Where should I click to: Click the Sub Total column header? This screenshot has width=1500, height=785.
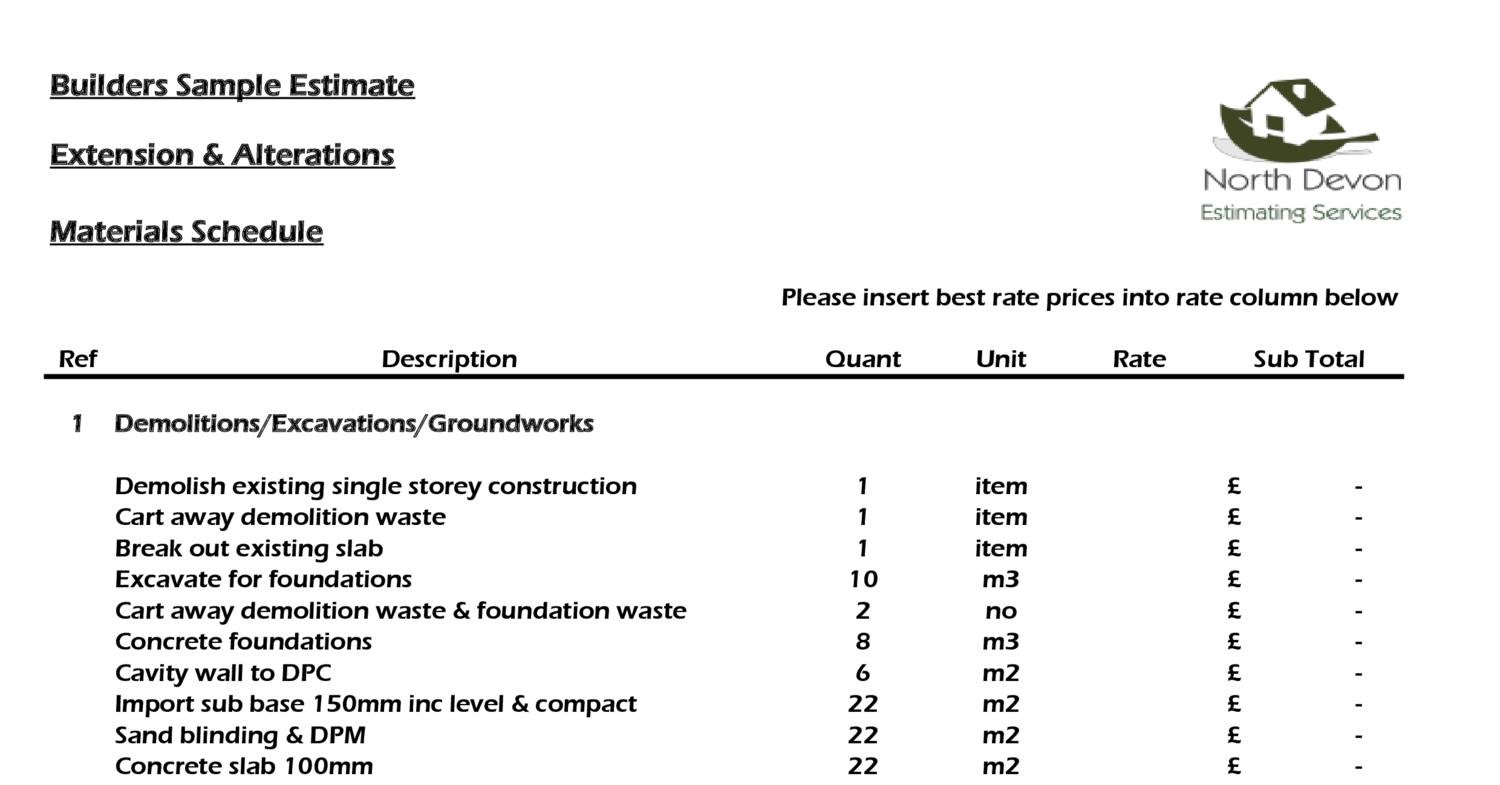[1308, 359]
